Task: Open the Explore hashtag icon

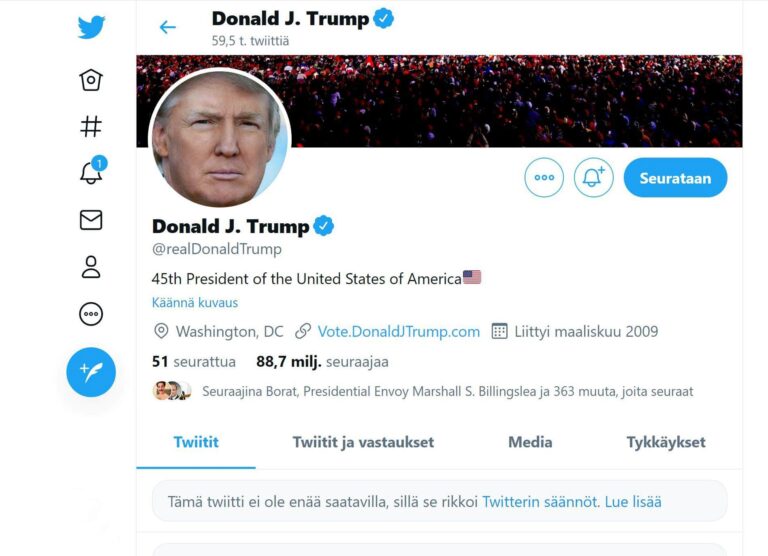Action: coord(91,126)
